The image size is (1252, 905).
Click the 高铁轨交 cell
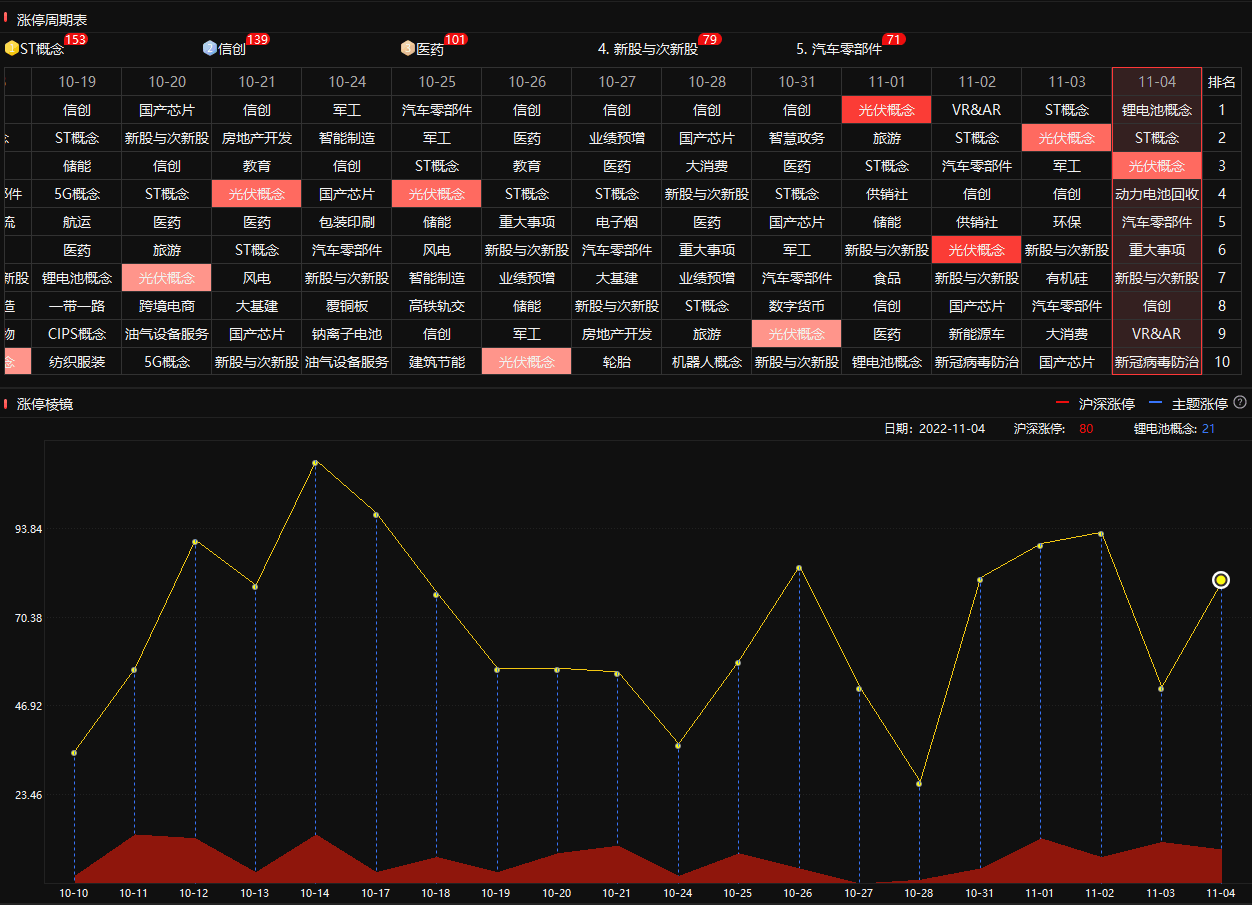(x=437, y=306)
